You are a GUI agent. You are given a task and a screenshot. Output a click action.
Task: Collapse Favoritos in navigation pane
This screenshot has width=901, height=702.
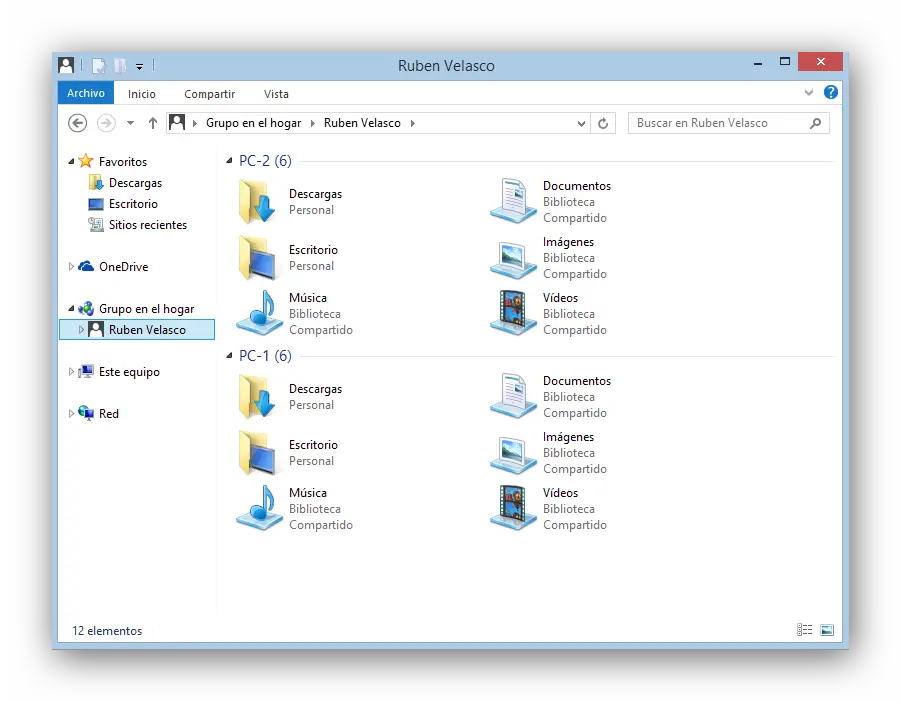71,162
